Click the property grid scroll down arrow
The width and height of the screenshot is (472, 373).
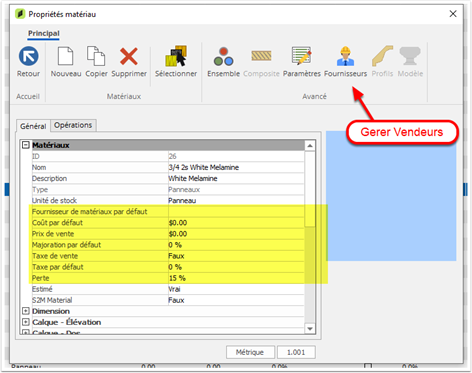(310, 329)
